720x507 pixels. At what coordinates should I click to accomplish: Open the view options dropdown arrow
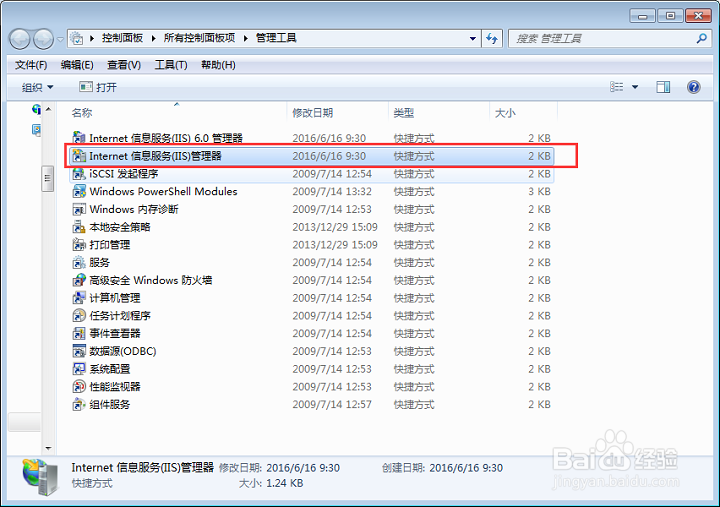(635, 87)
